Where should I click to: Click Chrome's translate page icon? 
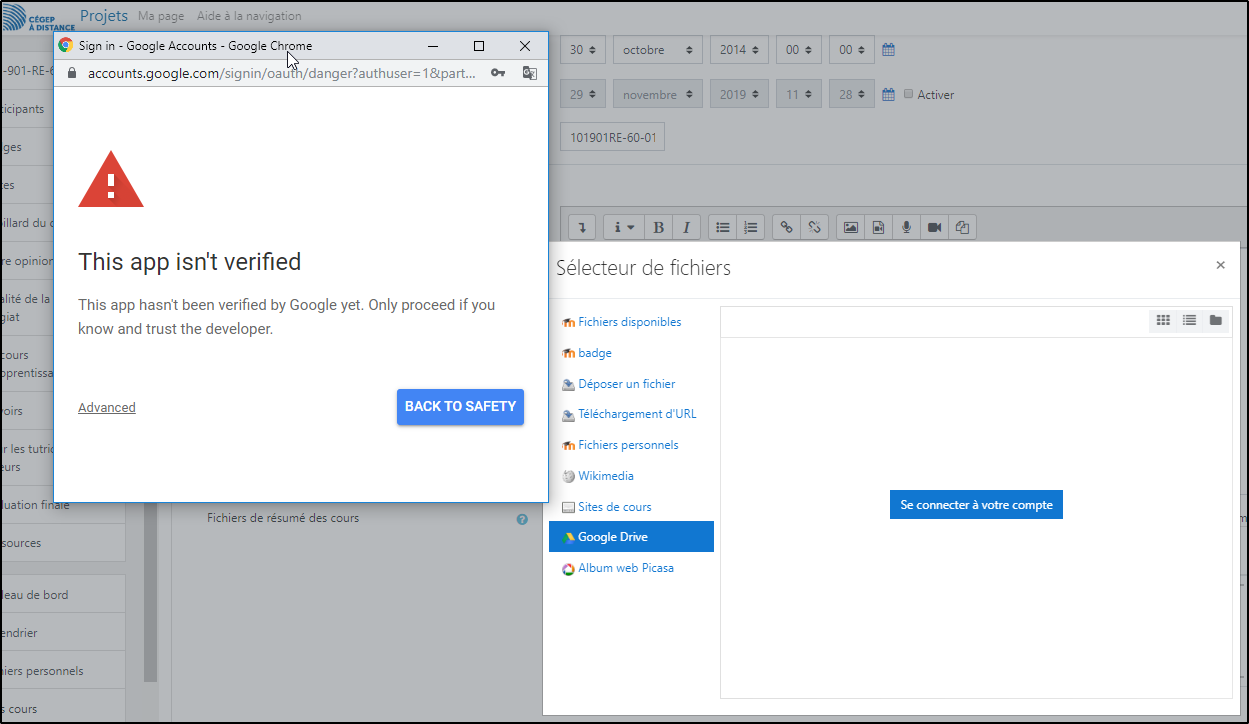pyautogui.click(x=530, y=73)
